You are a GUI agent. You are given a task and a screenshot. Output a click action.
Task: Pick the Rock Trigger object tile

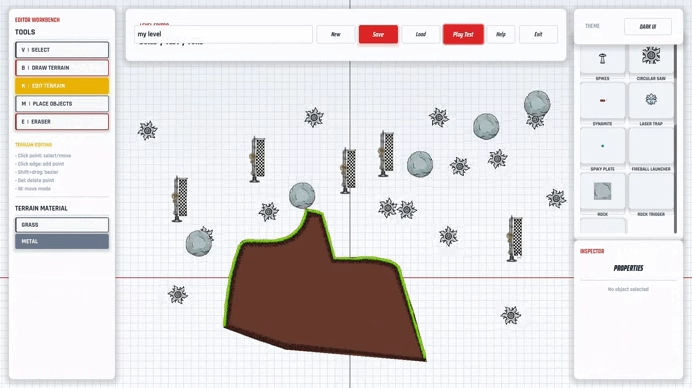click(651, 191)
